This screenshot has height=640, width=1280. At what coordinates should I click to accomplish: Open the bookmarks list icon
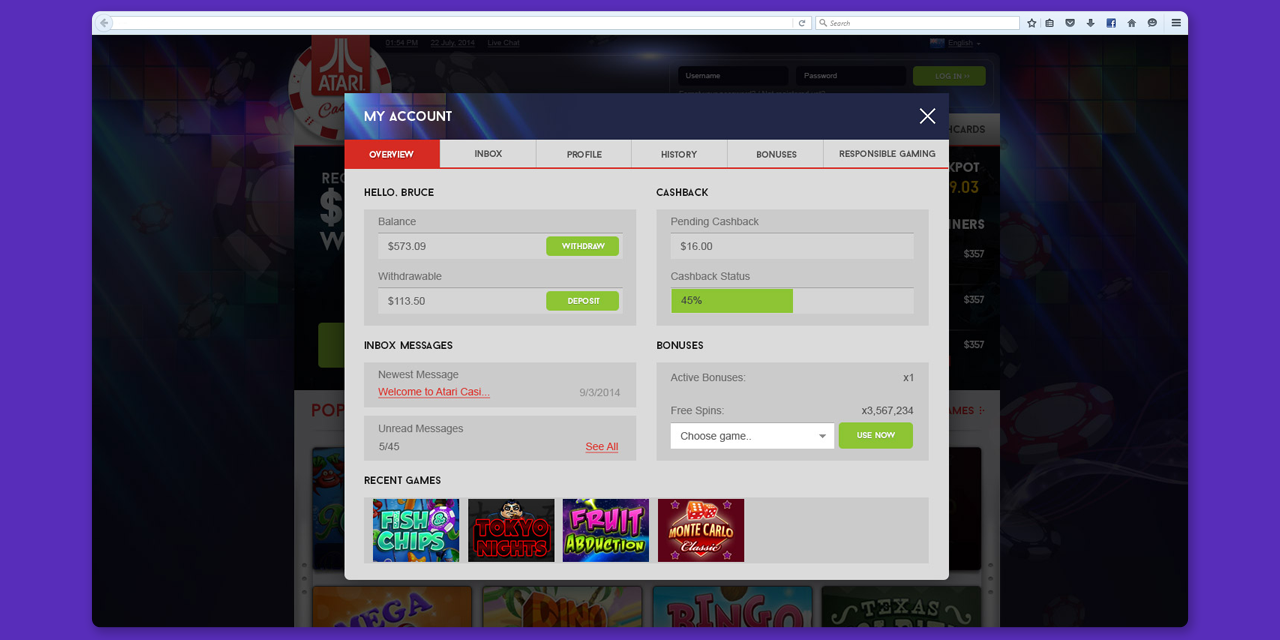click(1050, 23)
